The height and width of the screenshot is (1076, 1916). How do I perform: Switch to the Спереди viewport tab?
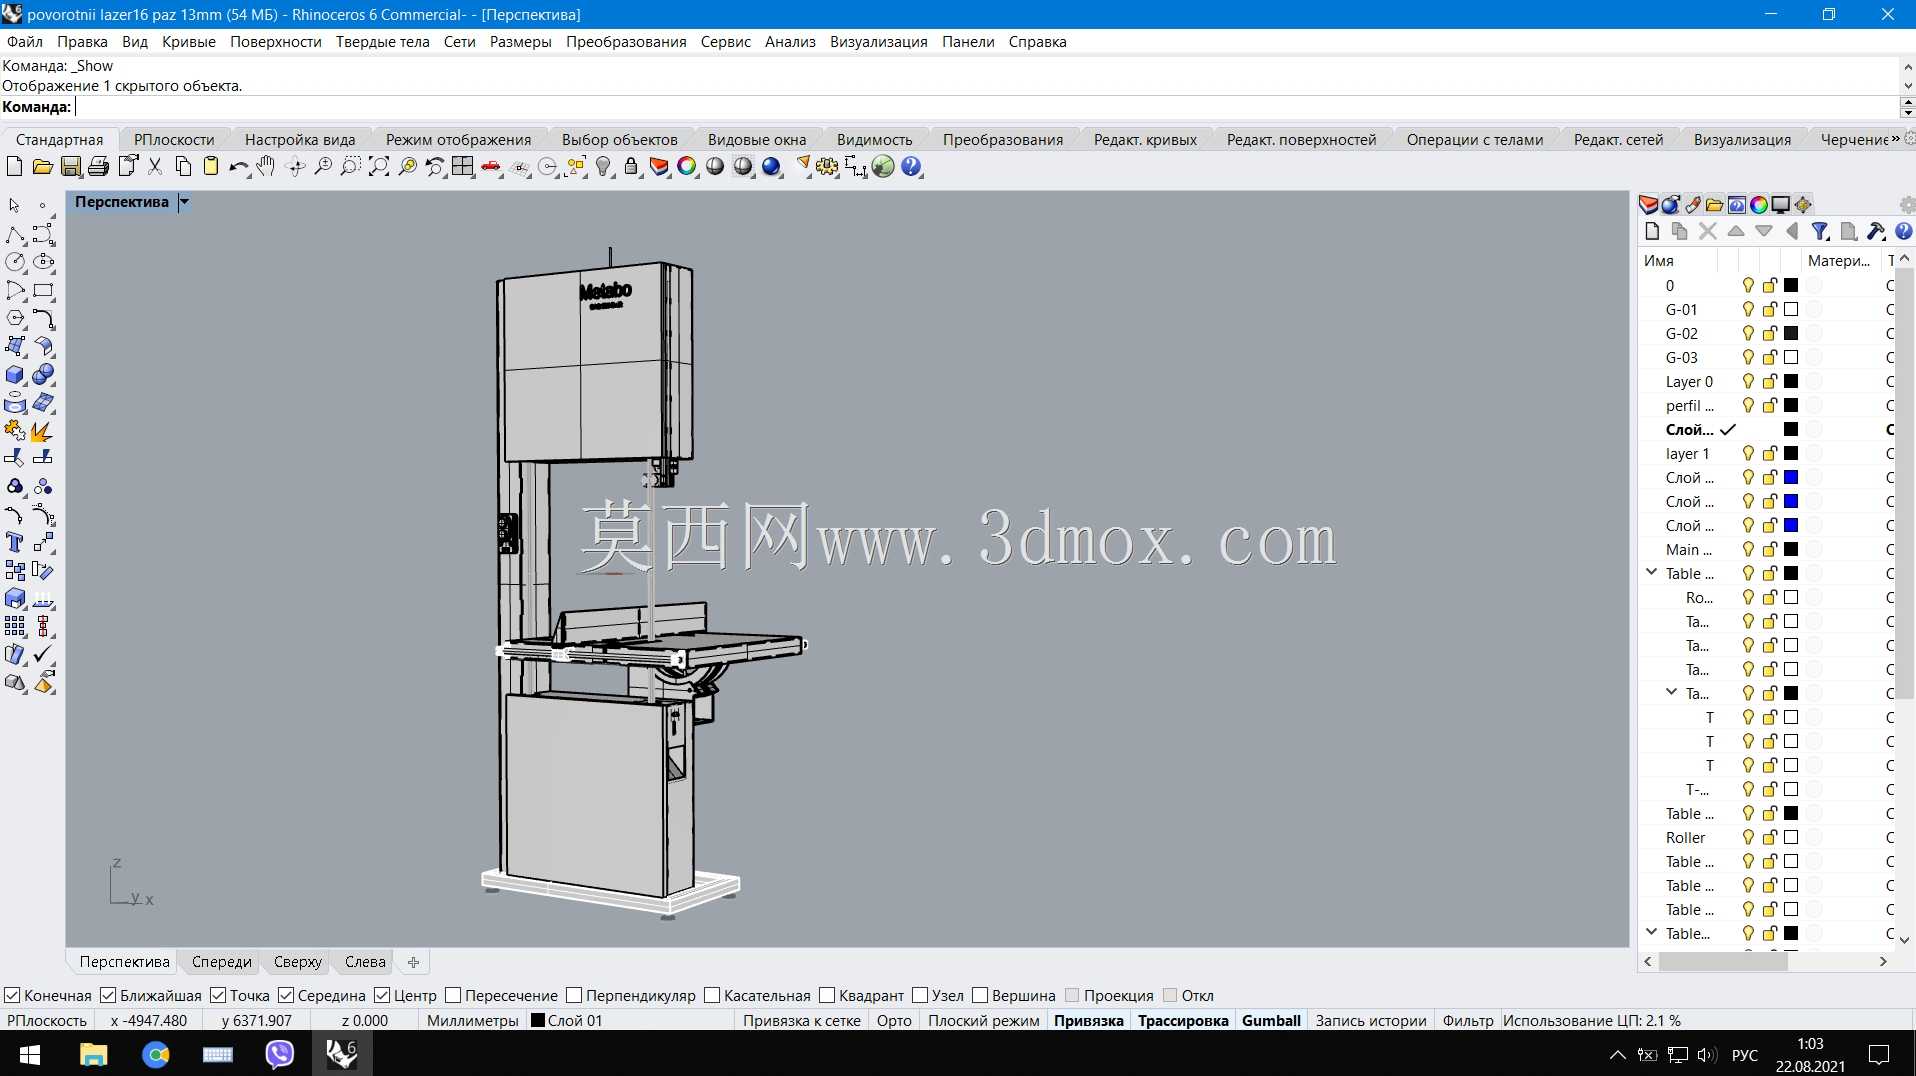click(221, 962)
